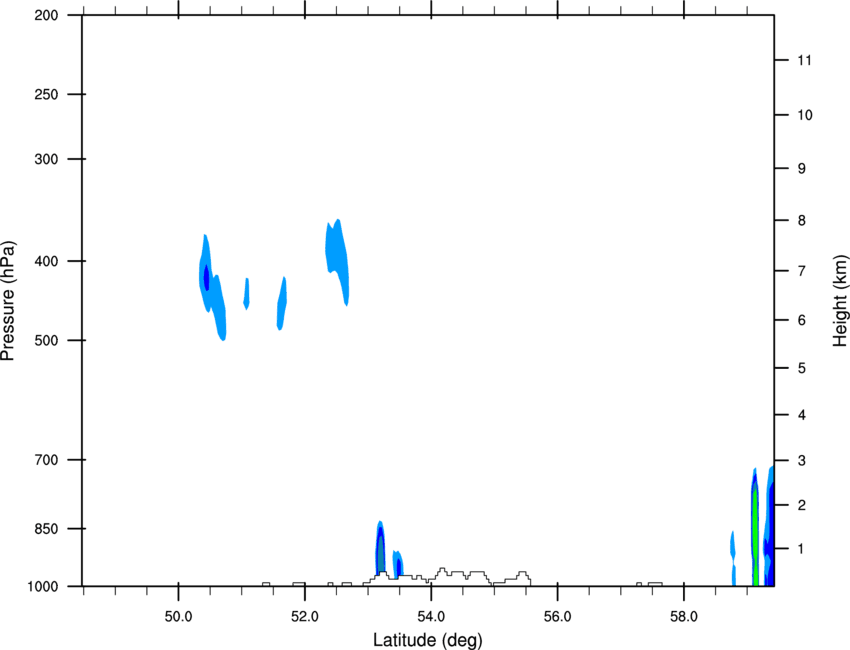Click the light-blue blob near 51.6 latitude
Viewport: 850px width, 650px height.
(281, 304)
